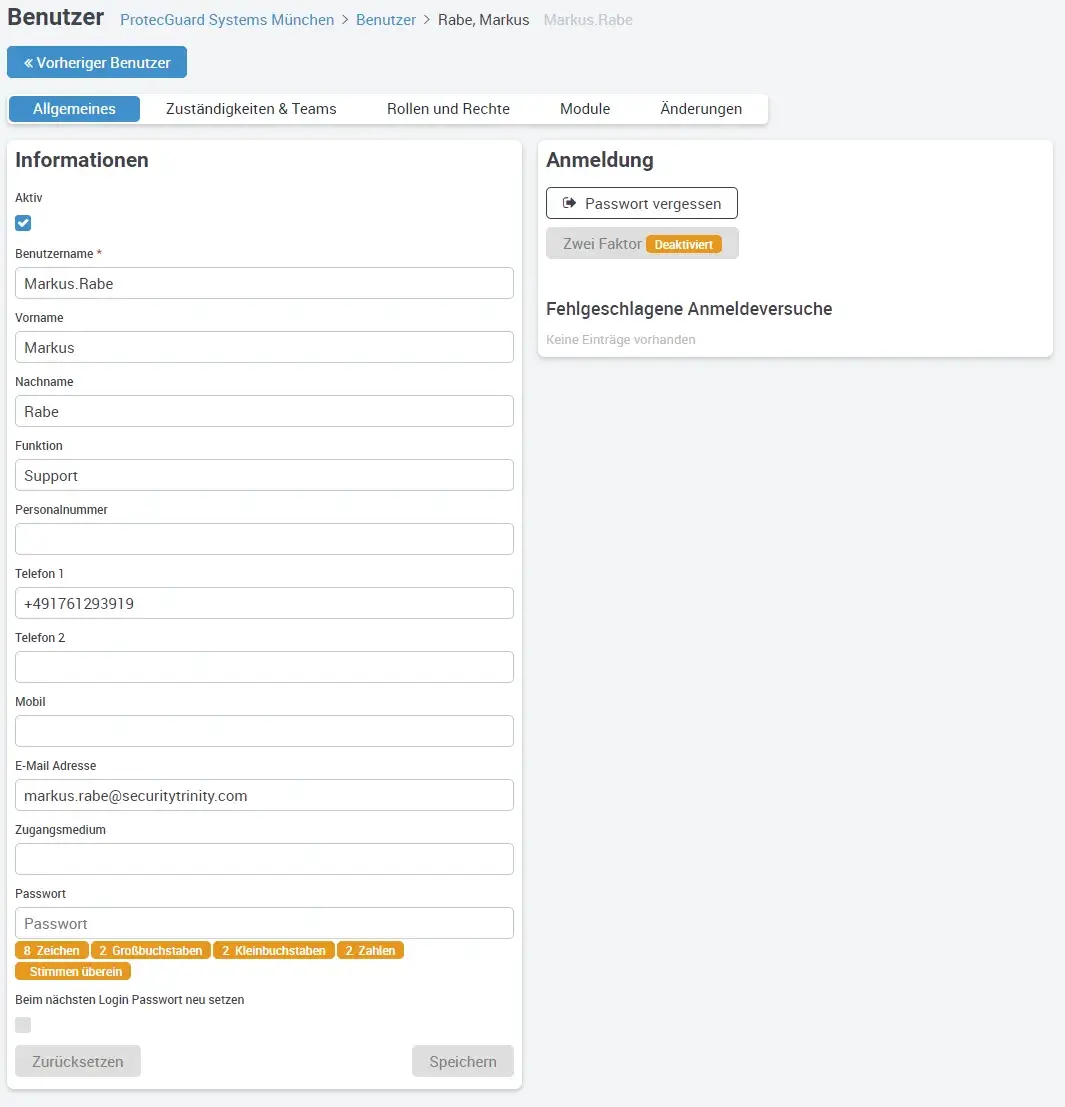This screenshot has width=1065, height=1107.
Task: Open the Zuständigkeiten & Teams tab
Action: 250,109
